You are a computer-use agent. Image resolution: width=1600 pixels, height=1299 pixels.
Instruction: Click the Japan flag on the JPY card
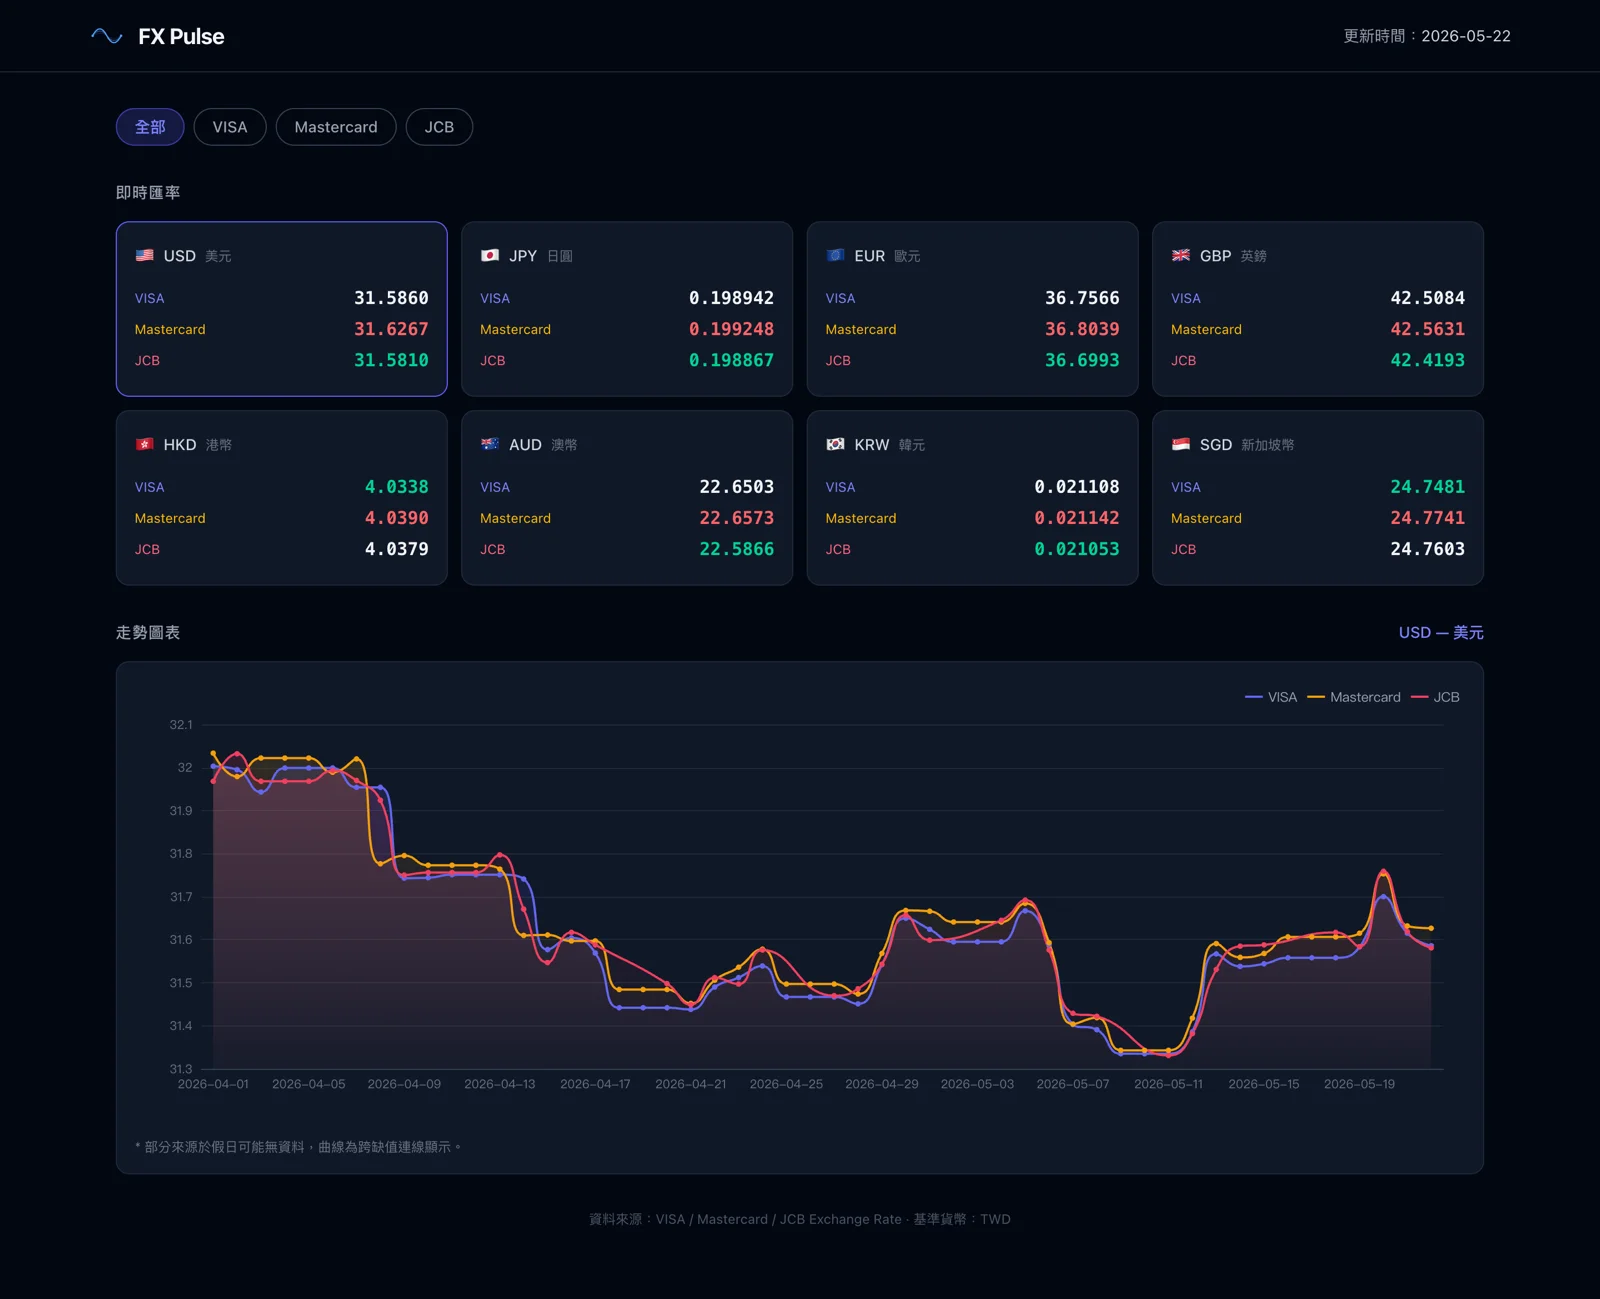pos(490,255)
